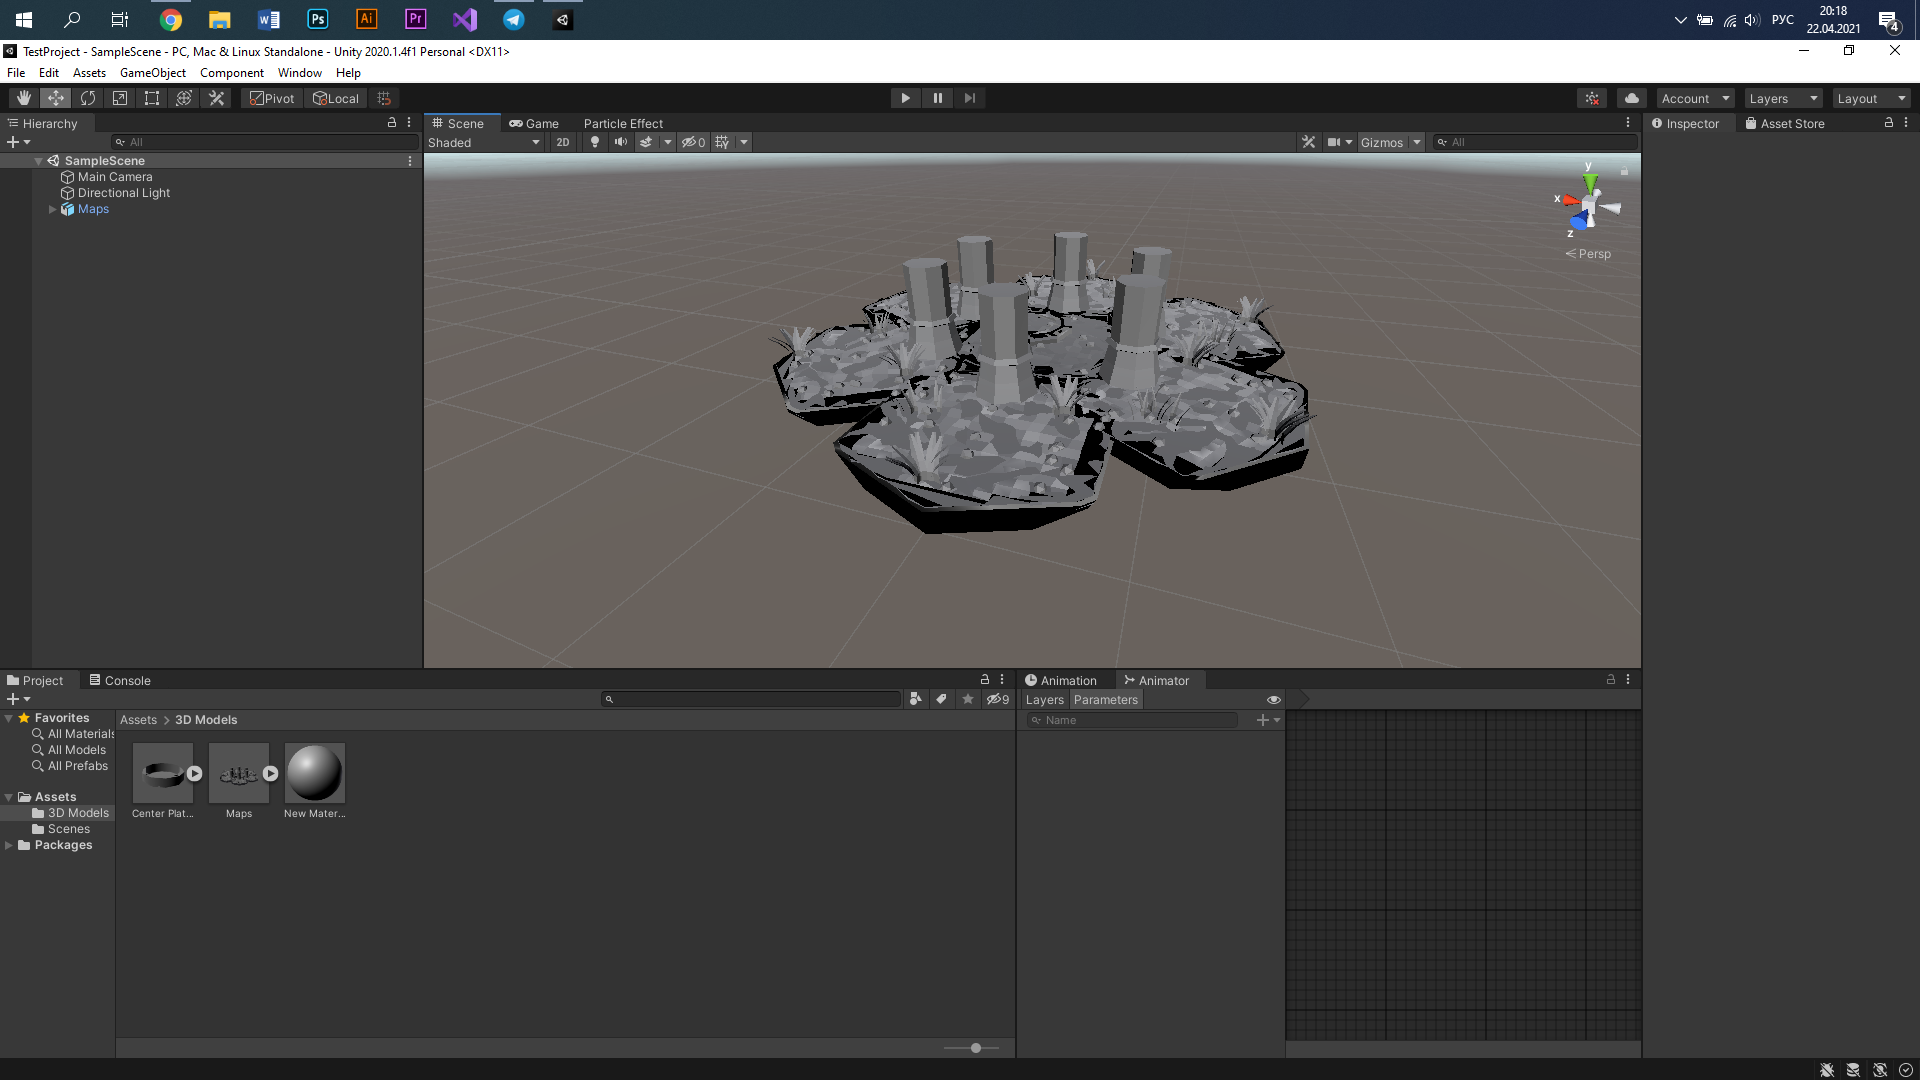Select the Rect transform tool
Image resolution: width=1920 pixels, height=1080 pixels.
(152, 98)
